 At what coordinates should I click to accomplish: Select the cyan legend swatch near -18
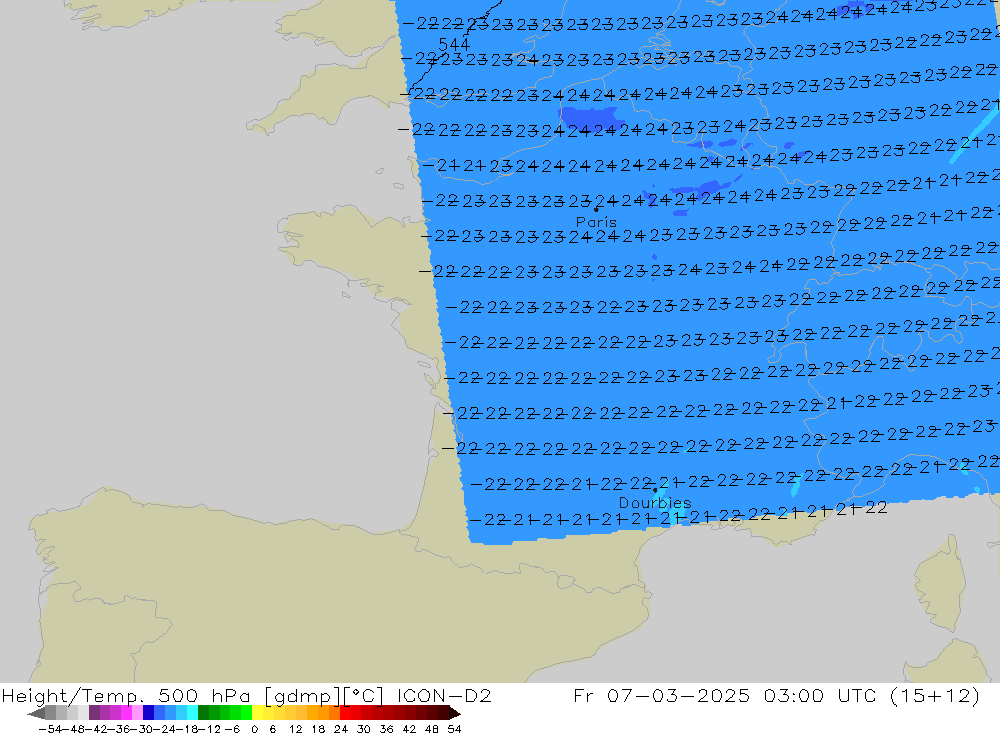(192, 713)
